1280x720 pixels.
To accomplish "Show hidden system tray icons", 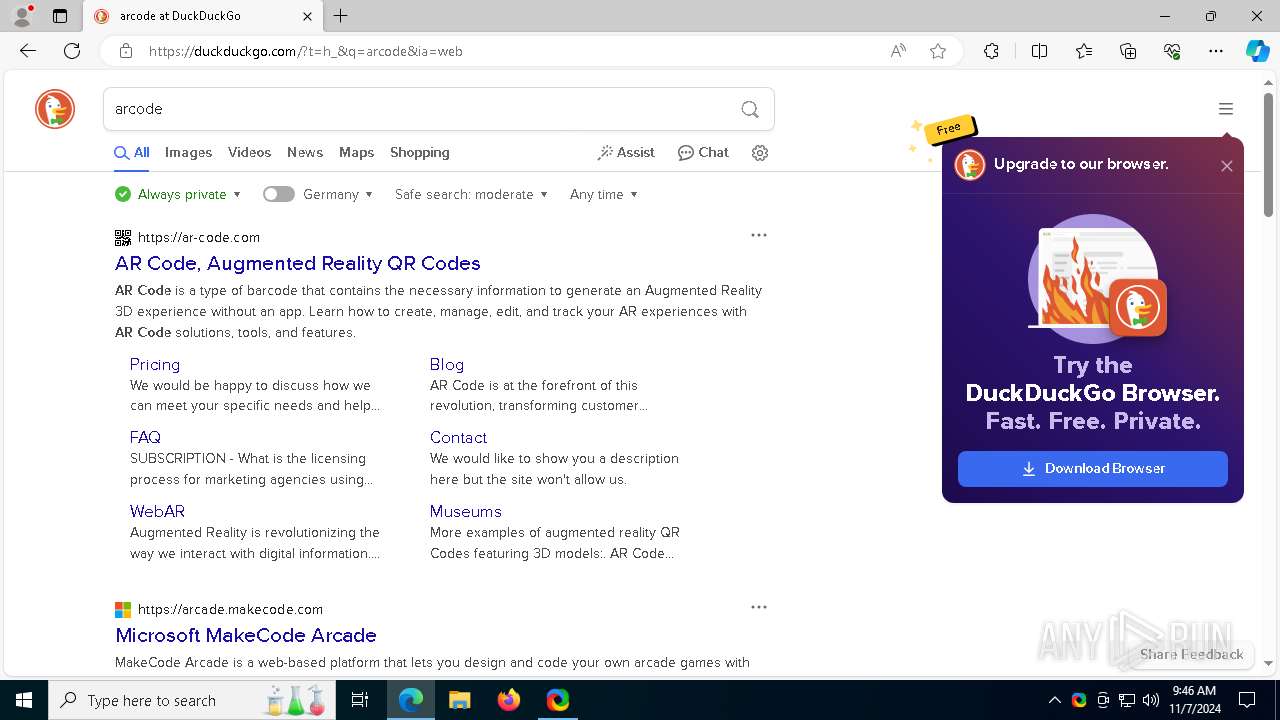I will 1054,700.
